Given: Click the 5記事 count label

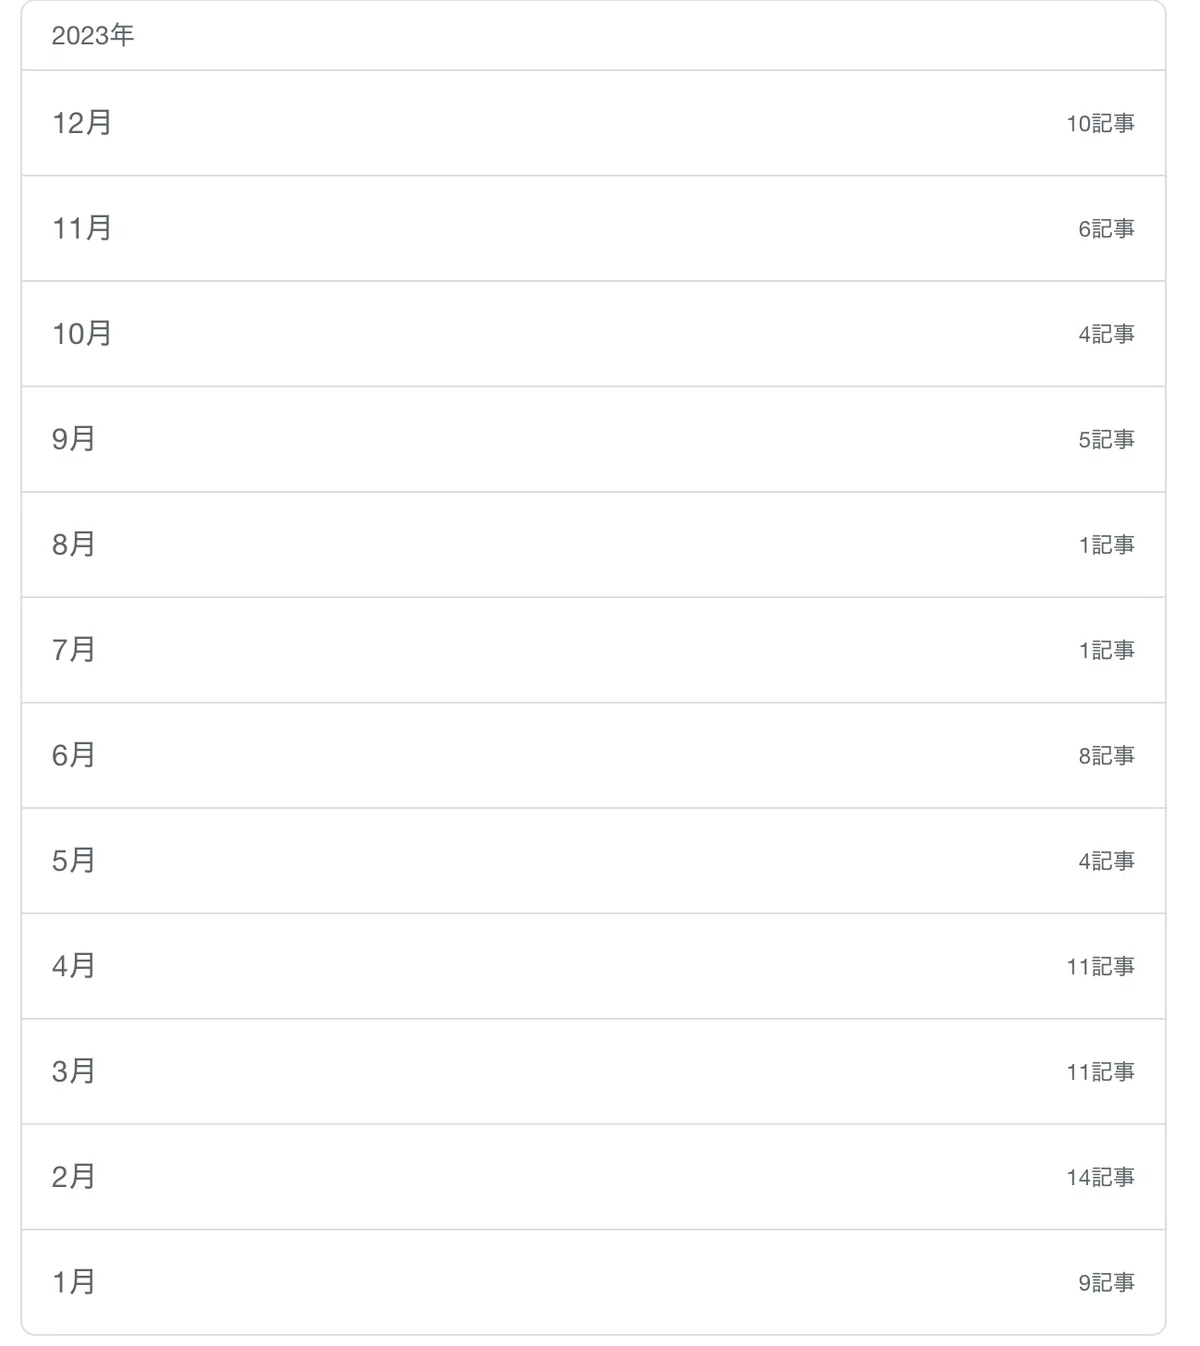Looking at the screenshot, I should 1106,440.
